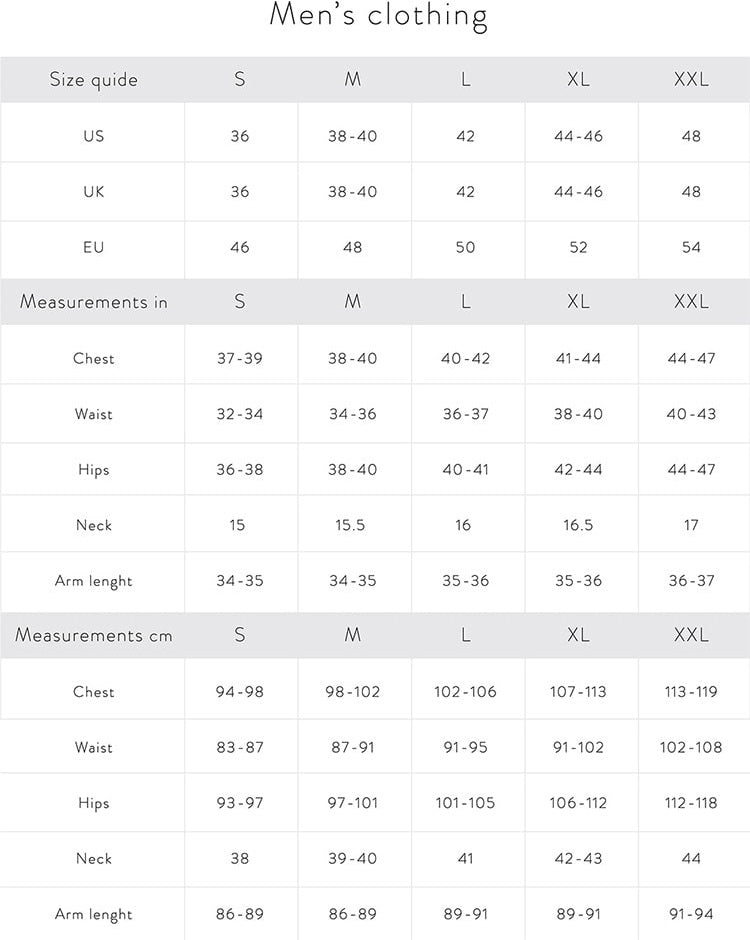Select the 36-37 arm length cell in inches
Viewport: 750px width, 940px height.
(691, 581)
